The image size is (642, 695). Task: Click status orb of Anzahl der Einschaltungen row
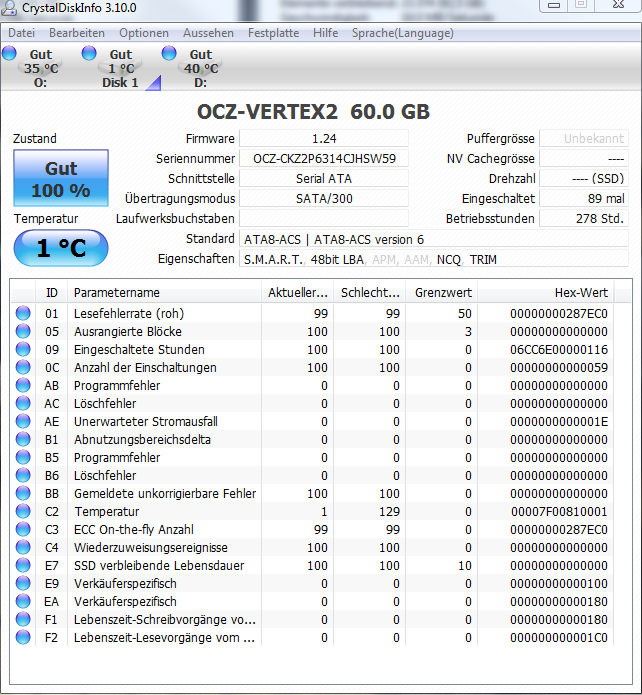click(23, 367)
